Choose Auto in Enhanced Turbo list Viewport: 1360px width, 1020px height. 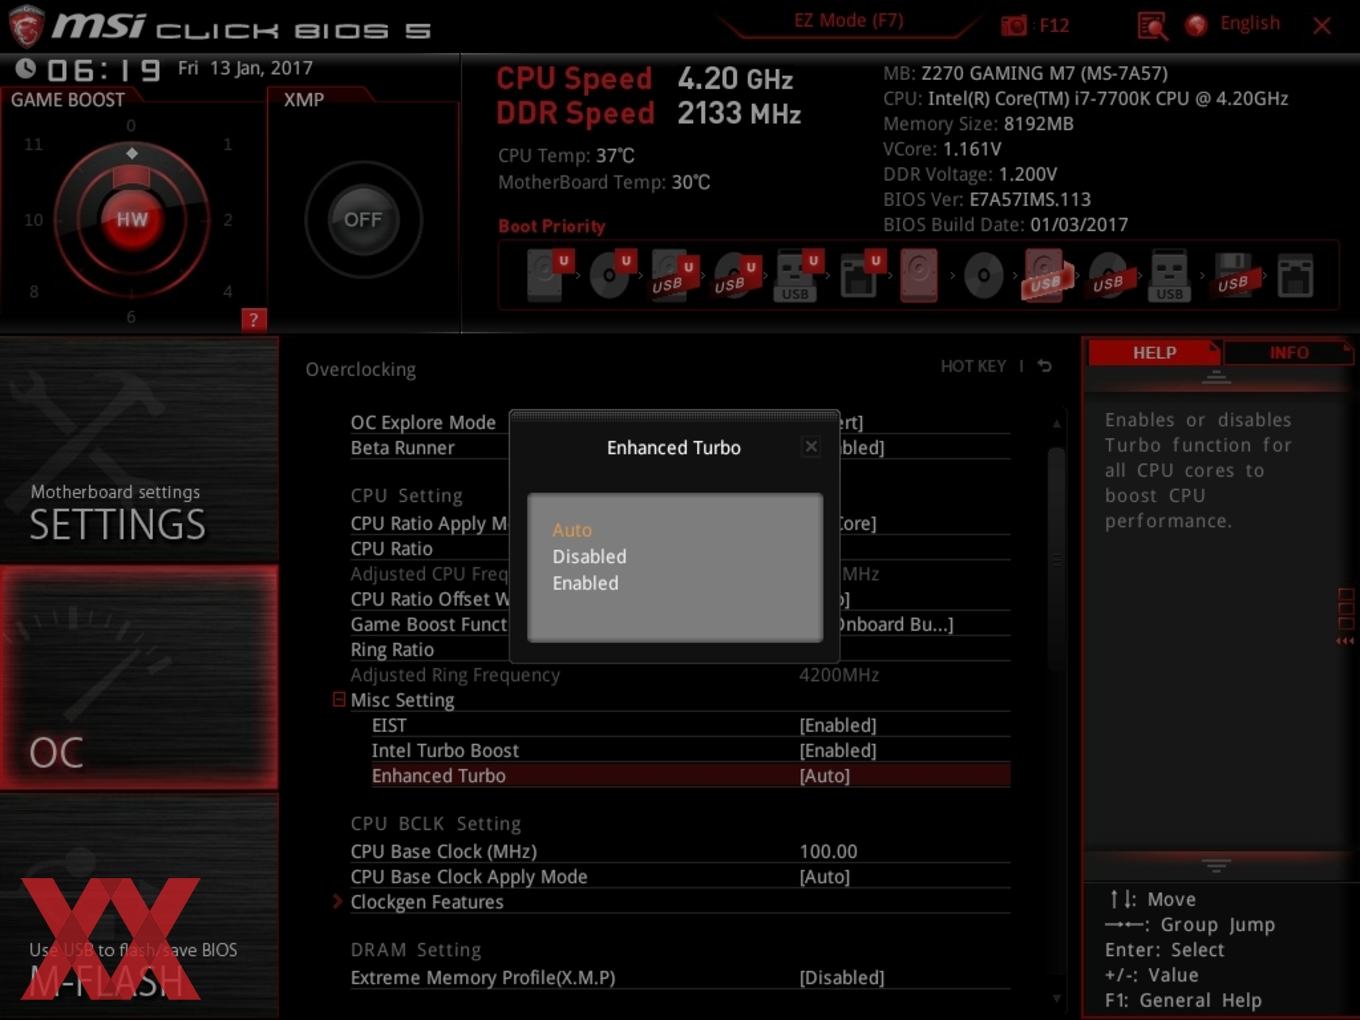[x=572, y=530]
